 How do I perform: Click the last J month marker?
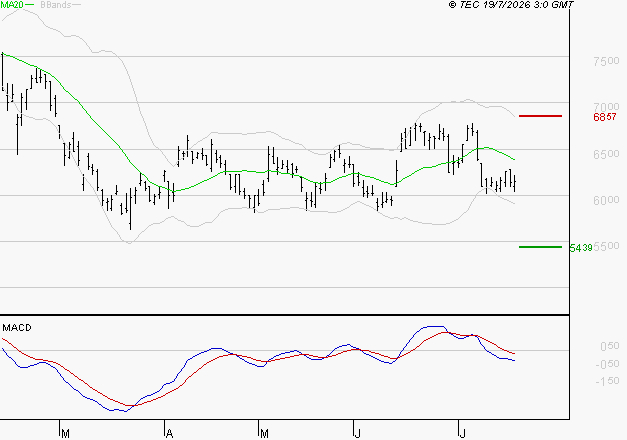click(463, 434)
